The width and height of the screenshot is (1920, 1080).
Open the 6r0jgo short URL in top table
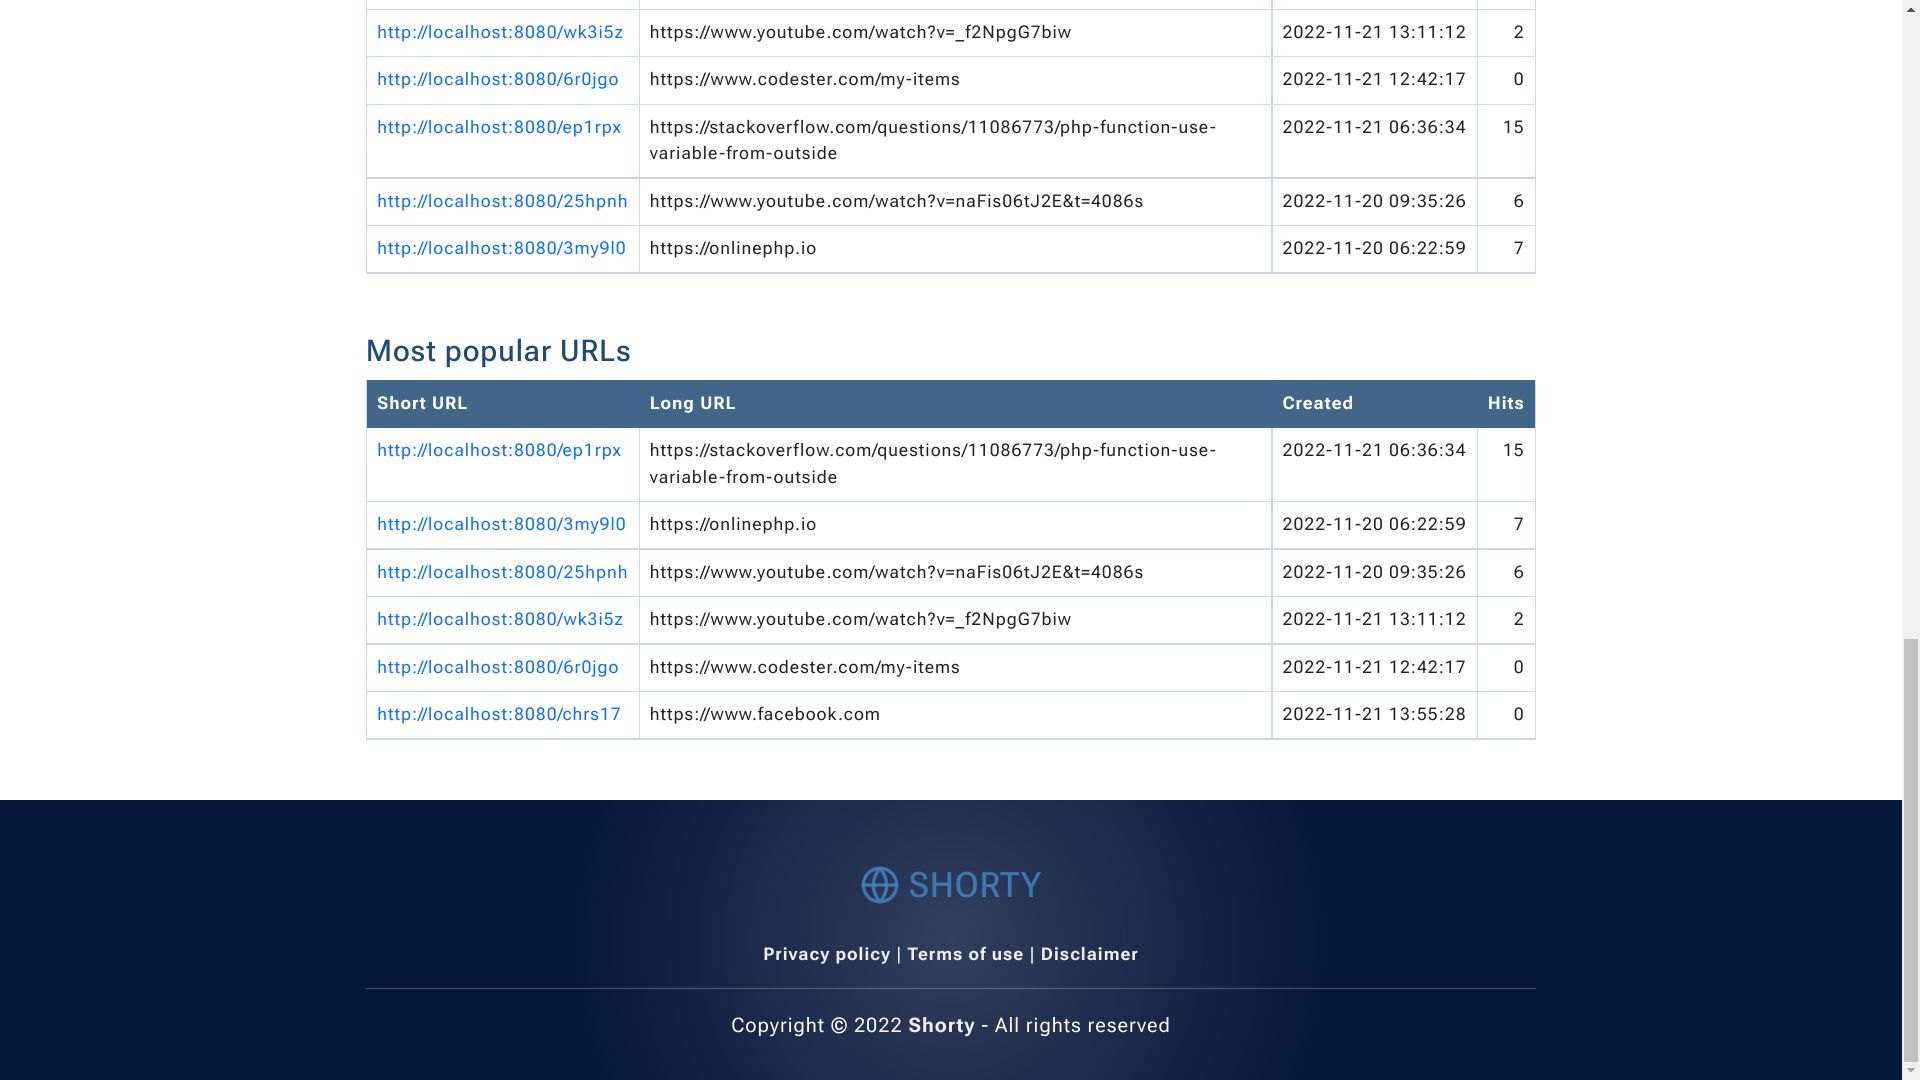click(497, 79)
